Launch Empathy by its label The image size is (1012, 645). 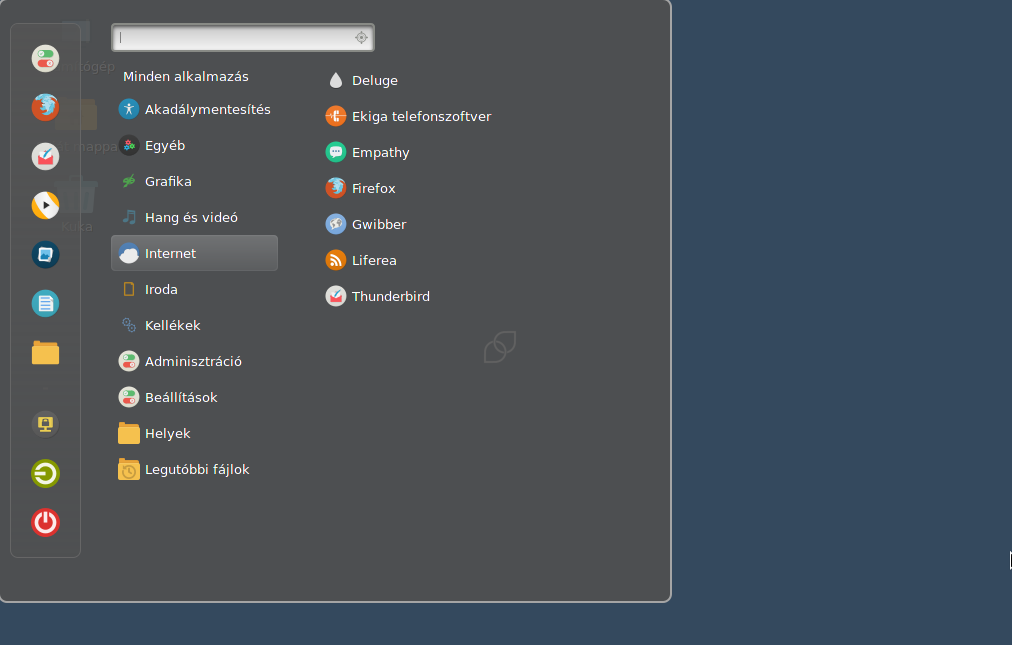[381, 153]
